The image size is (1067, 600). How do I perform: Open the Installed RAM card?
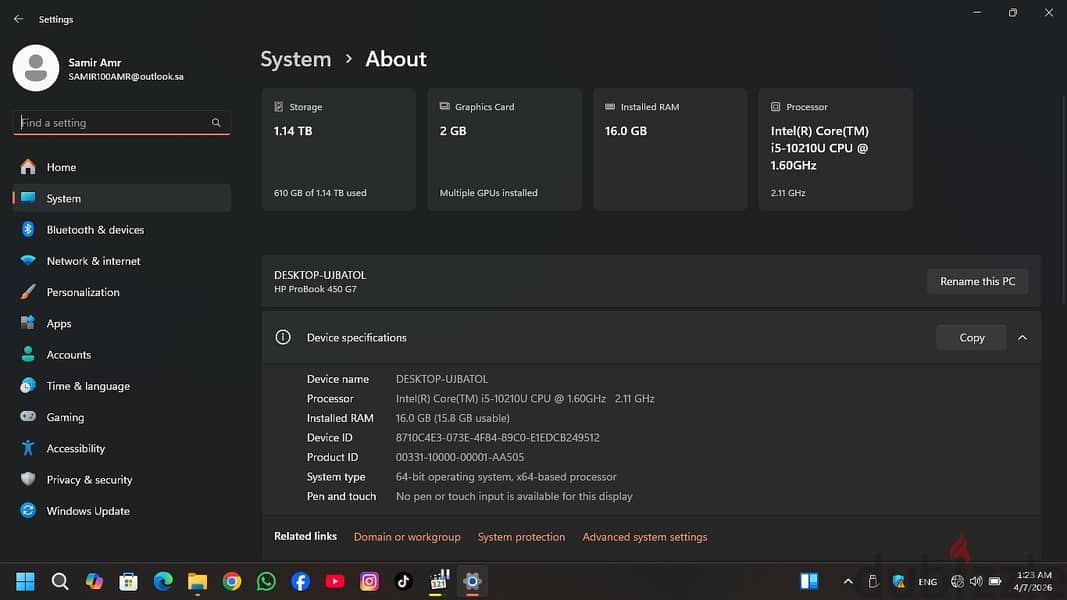click(x=670, y=149)
